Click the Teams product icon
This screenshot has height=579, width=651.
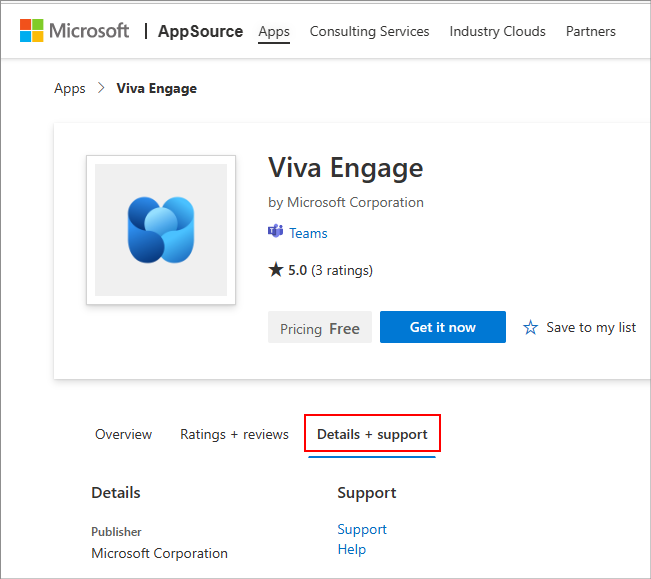pyautogui.click(x=275, y=231)
